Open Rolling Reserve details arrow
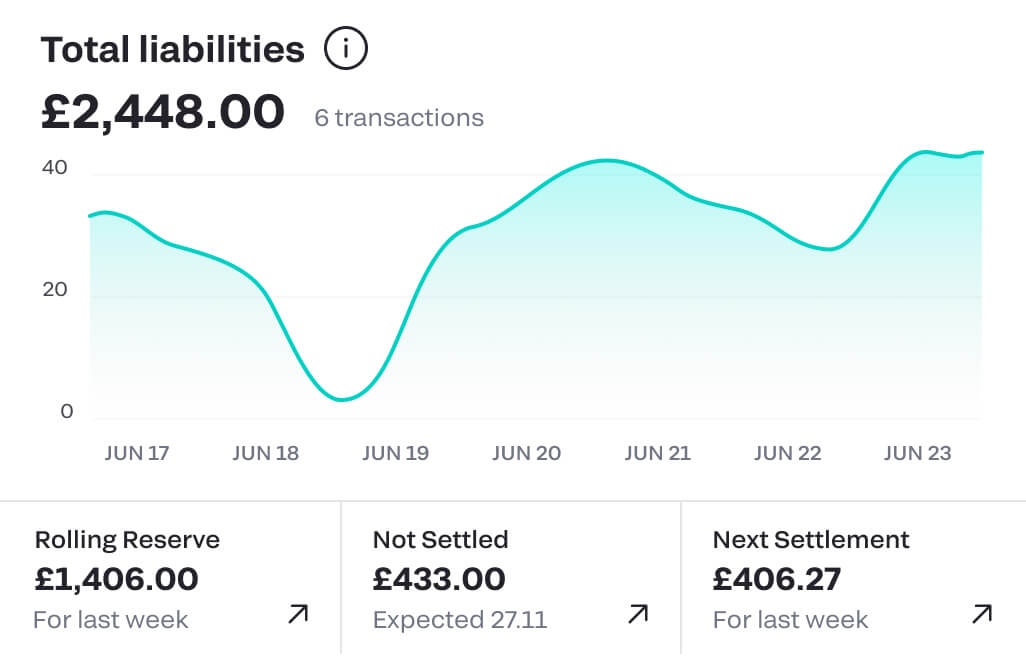The image size is (1026, 656). tap(298, 614)
